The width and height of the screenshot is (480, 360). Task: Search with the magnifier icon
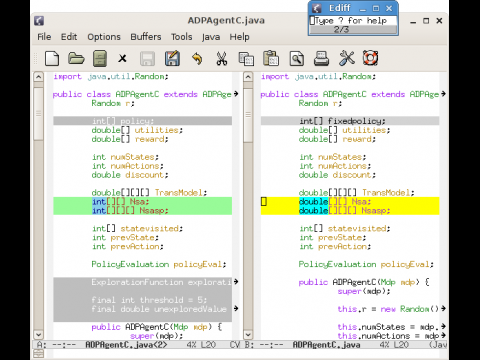pos(297,59)
